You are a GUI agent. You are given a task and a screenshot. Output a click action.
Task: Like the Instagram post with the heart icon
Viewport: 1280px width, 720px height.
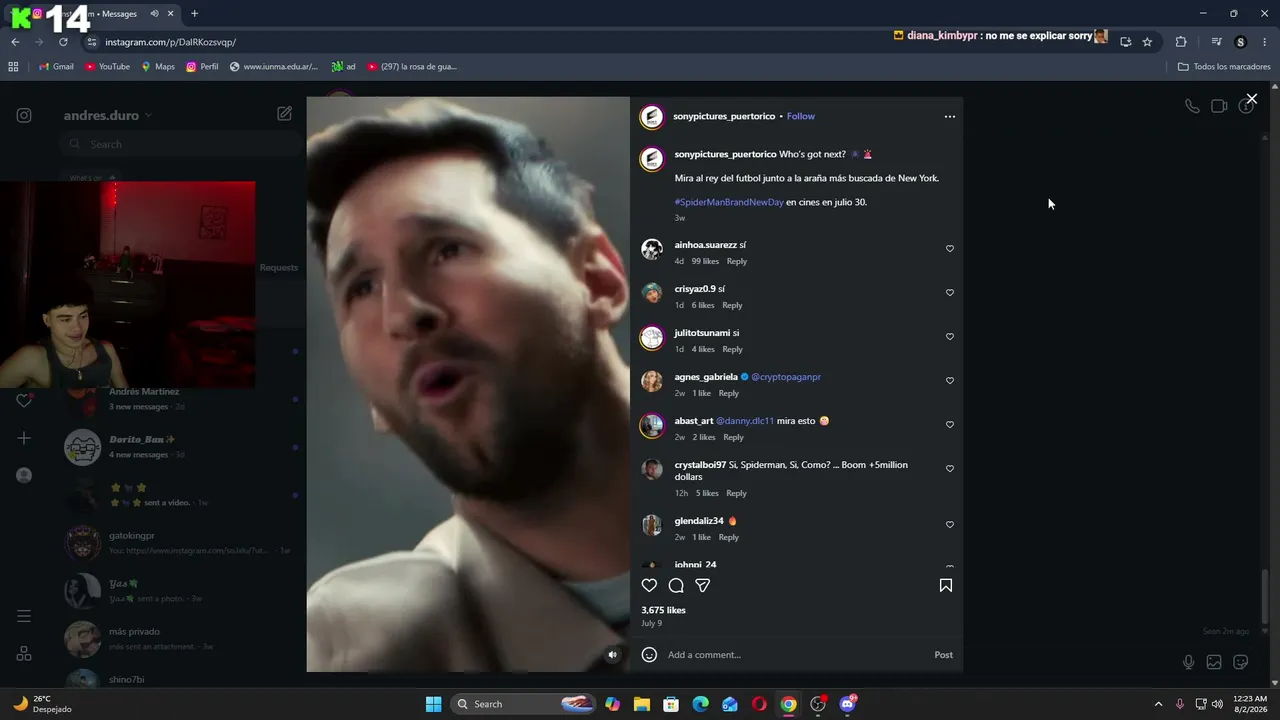click(x=649, y=585)
